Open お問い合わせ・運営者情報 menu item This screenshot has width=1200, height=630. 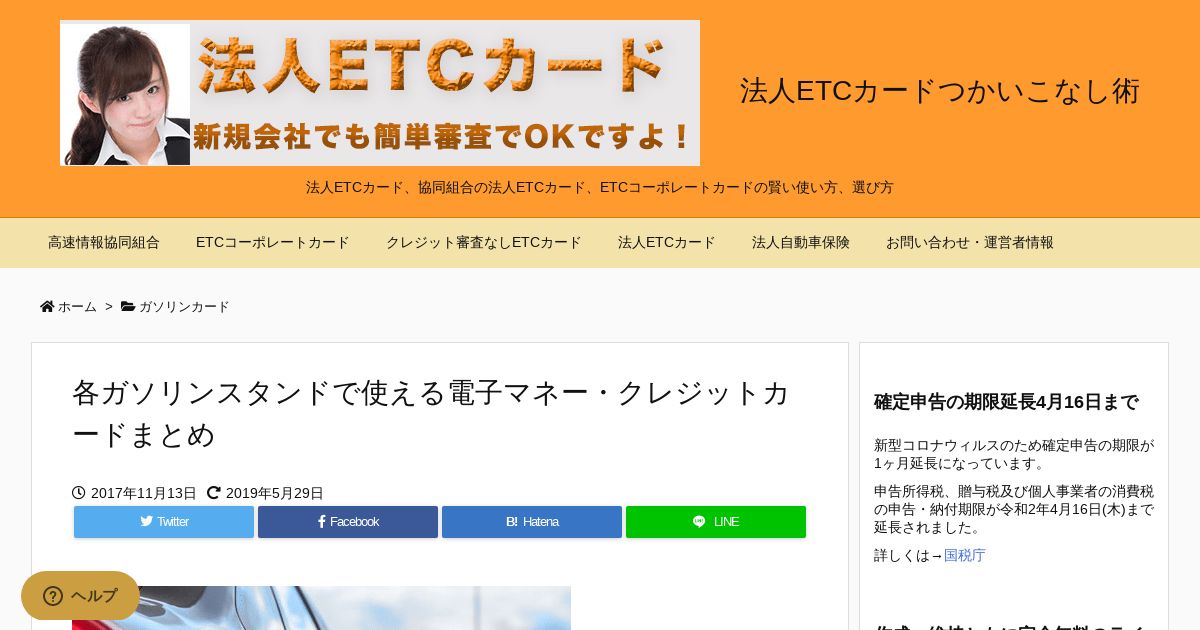(970, 243)
